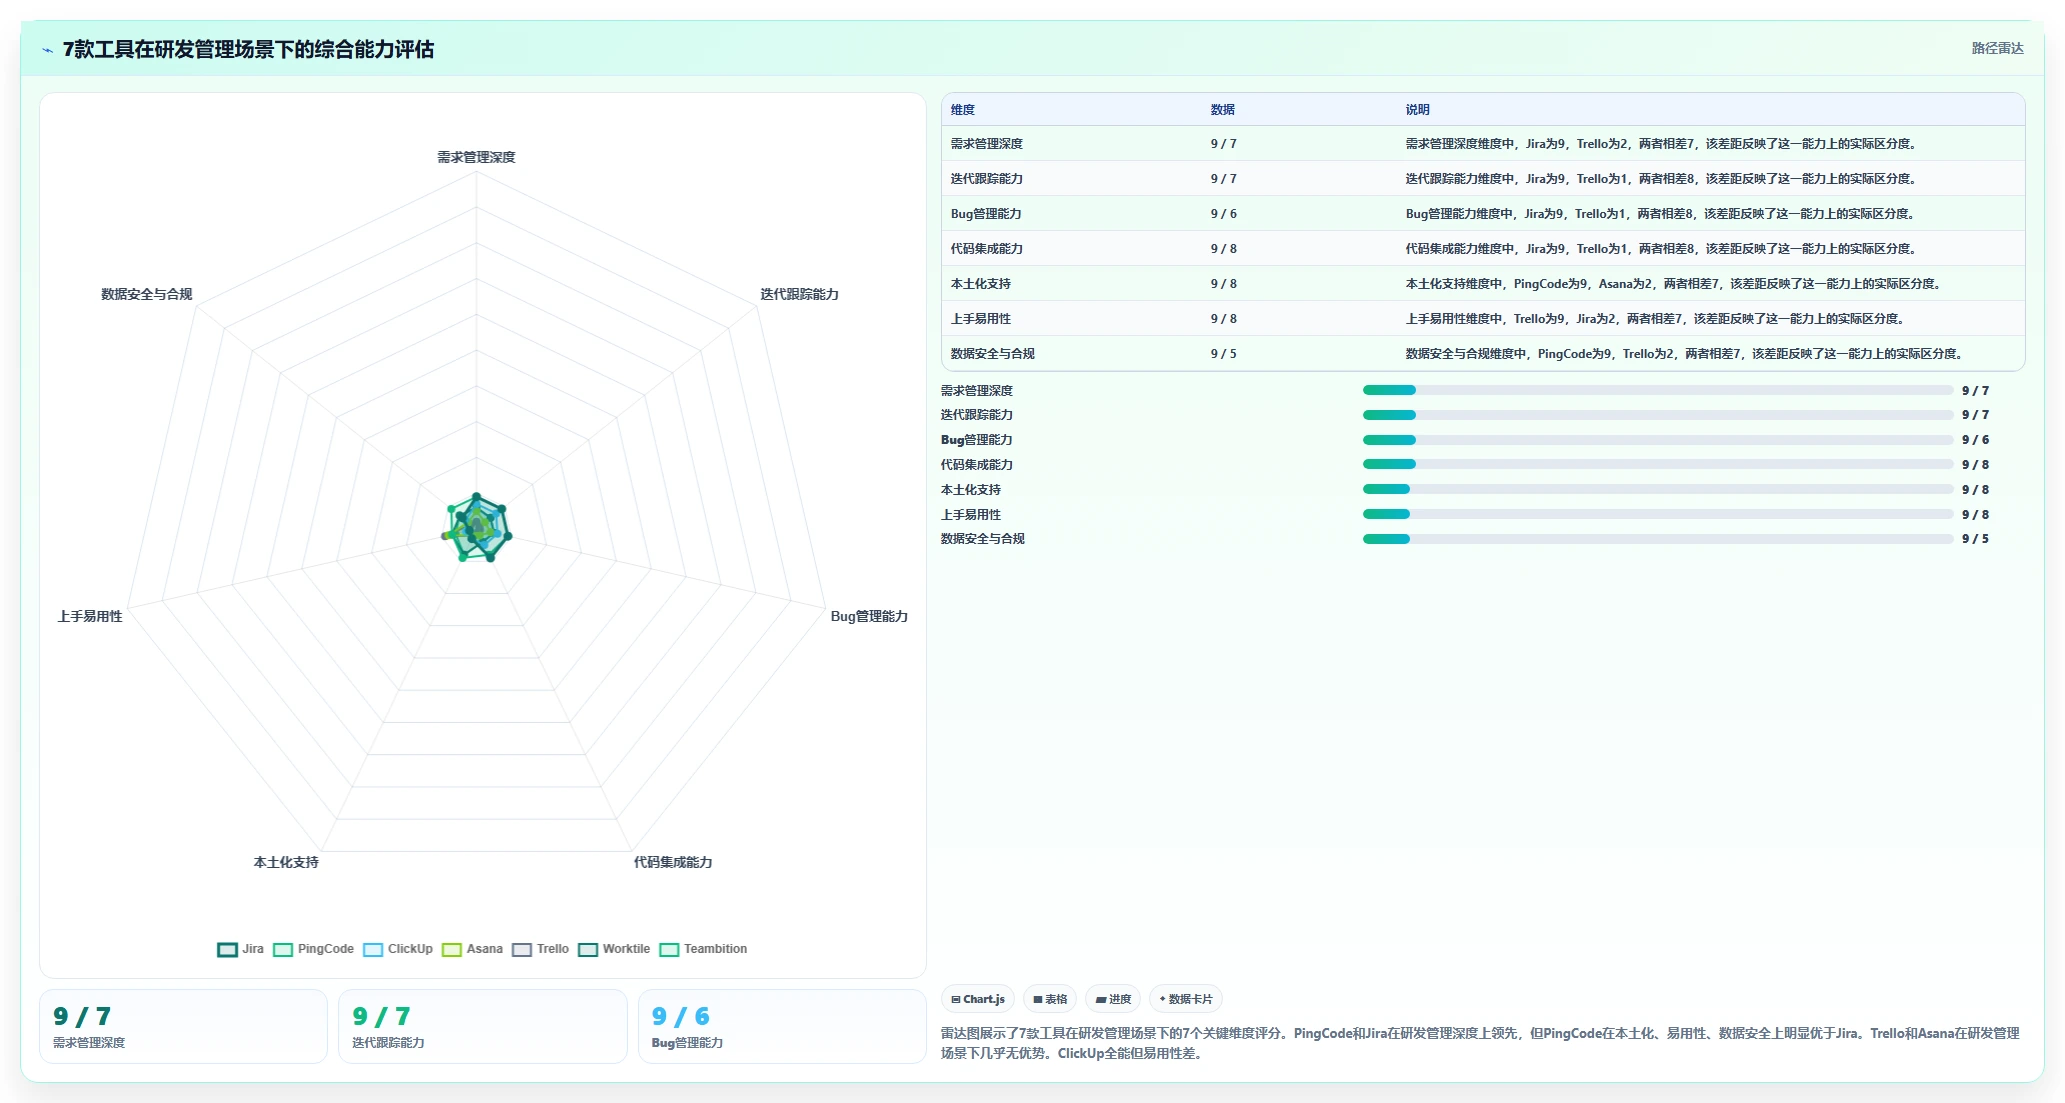
Task: Click the 迭代跟踪能力 progress bar
Action: point(1657,415)
